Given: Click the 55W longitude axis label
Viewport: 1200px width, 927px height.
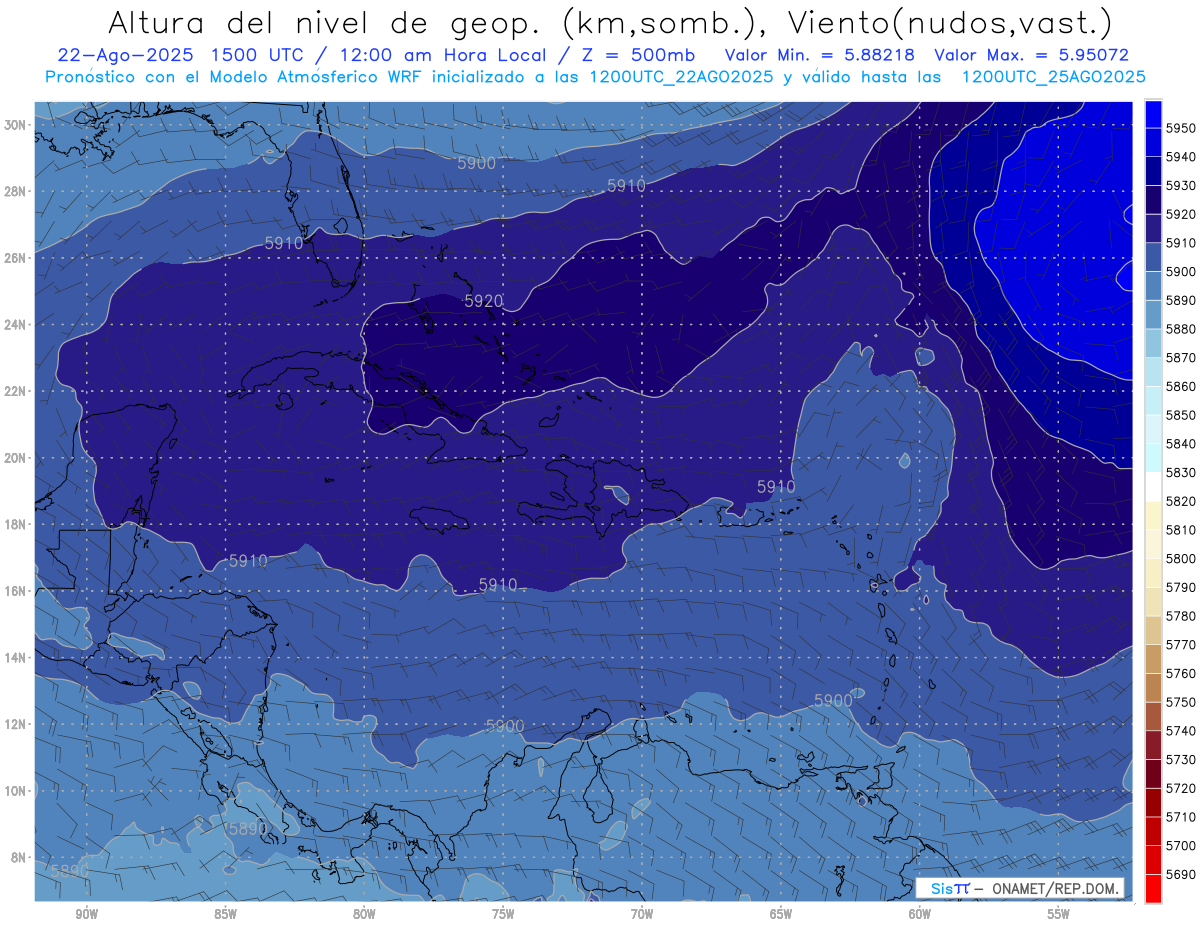Looking at the screenshot, I should click(x=1059, y=914).
